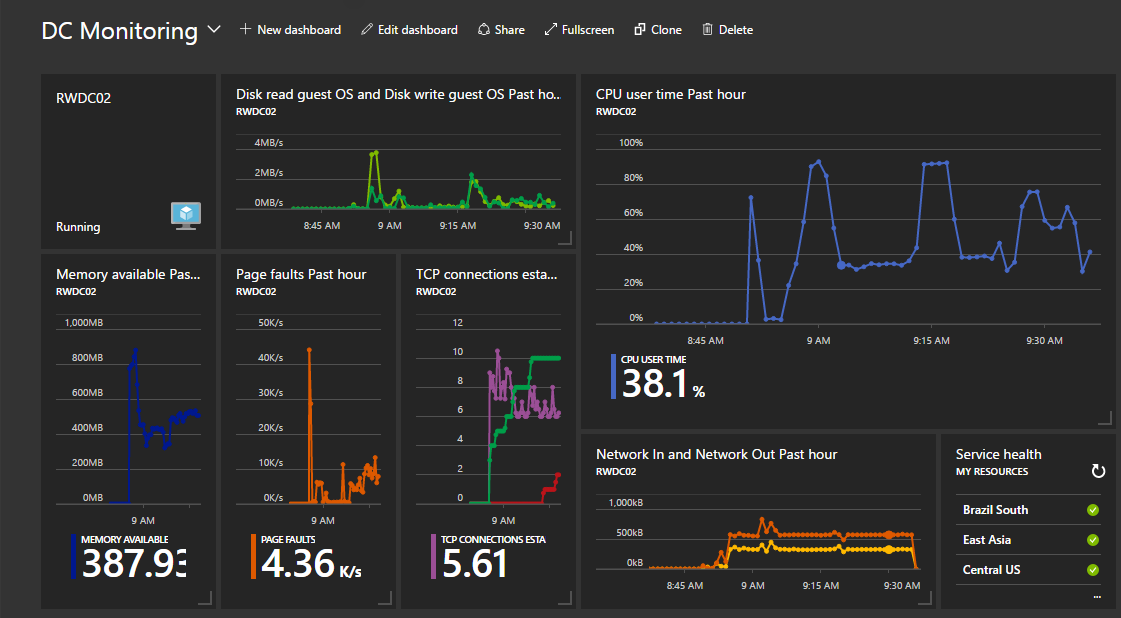
Task: Expand Service health more options ellipsis
Action: click(1097, 596)
